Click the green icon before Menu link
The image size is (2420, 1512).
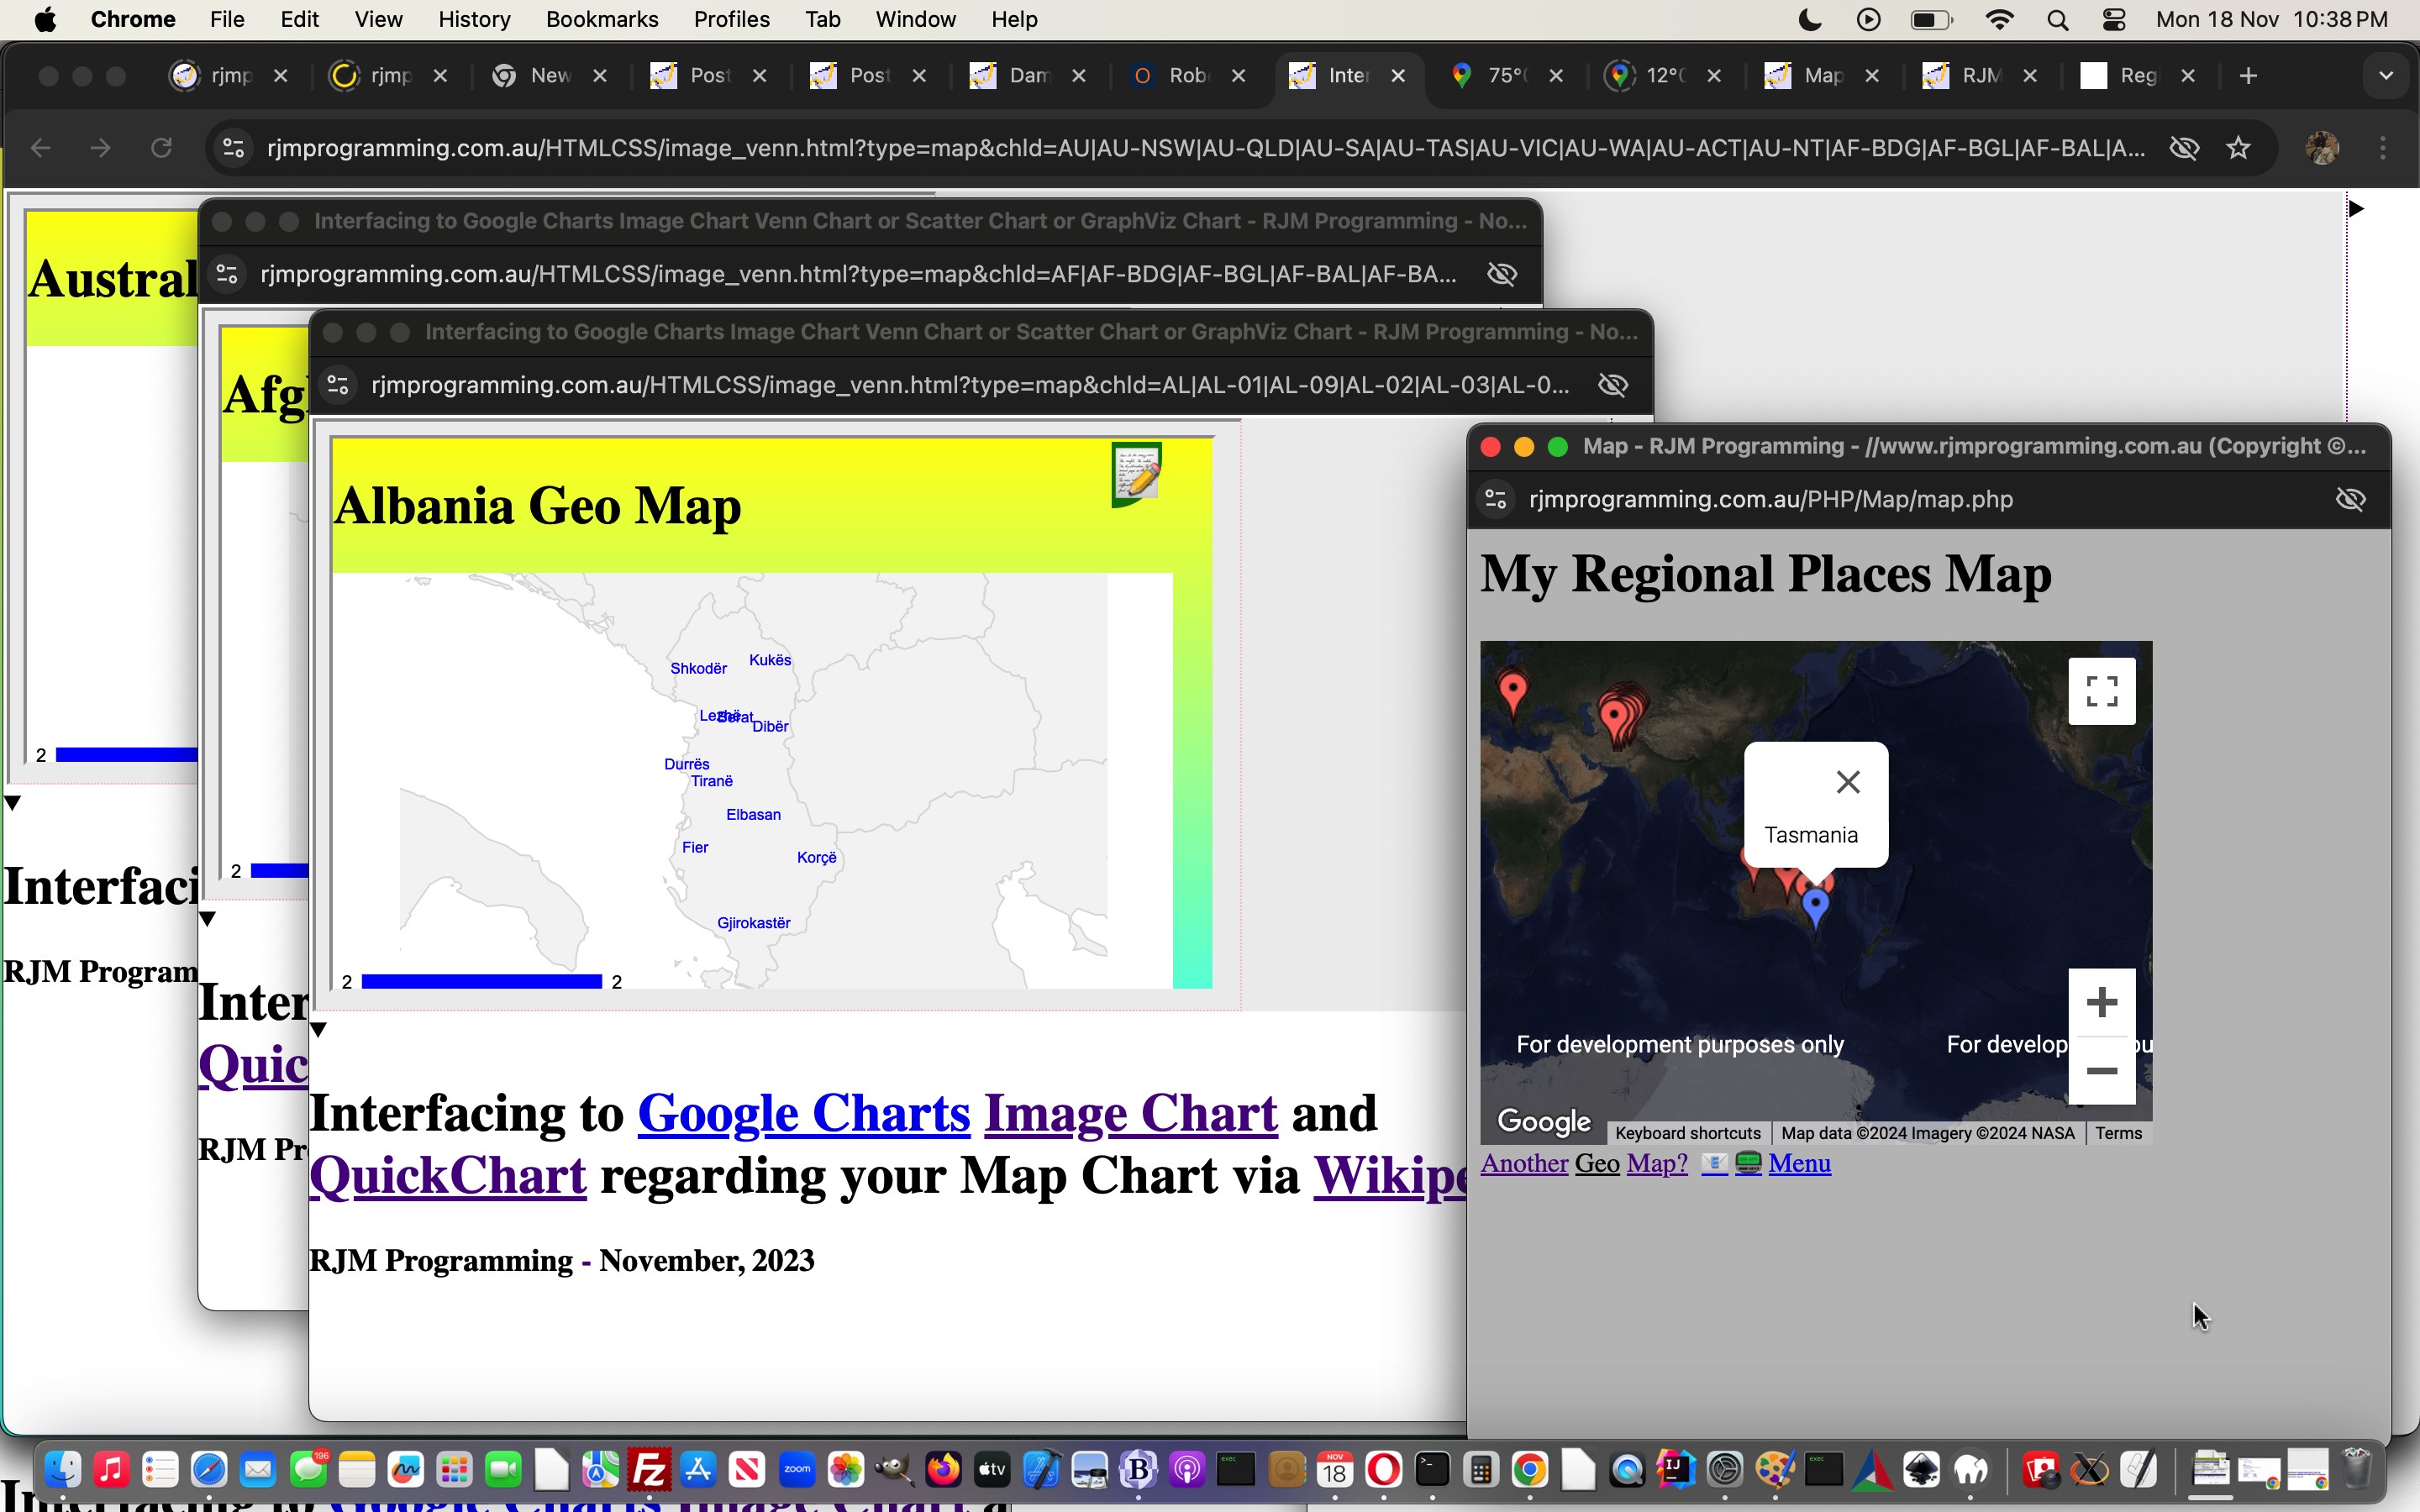1748,1163
